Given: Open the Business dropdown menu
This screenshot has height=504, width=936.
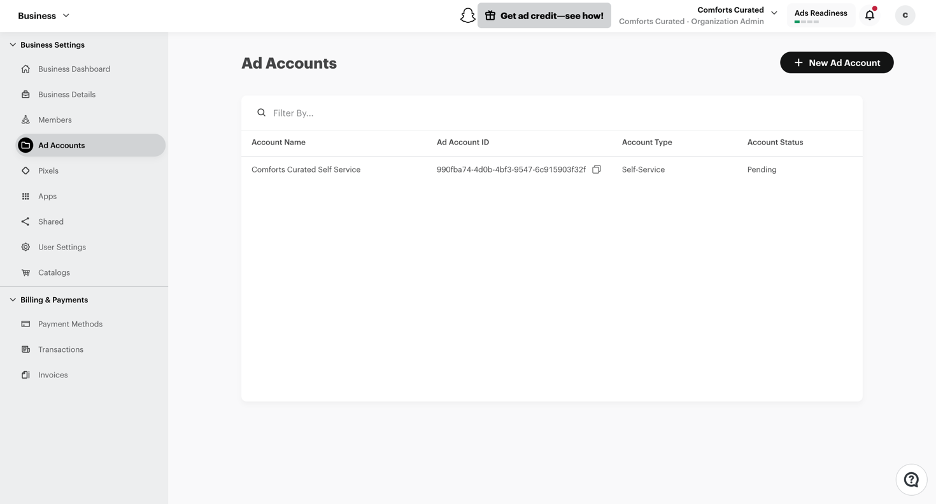Looking at the screenshot, I should [x=44, y=16].
